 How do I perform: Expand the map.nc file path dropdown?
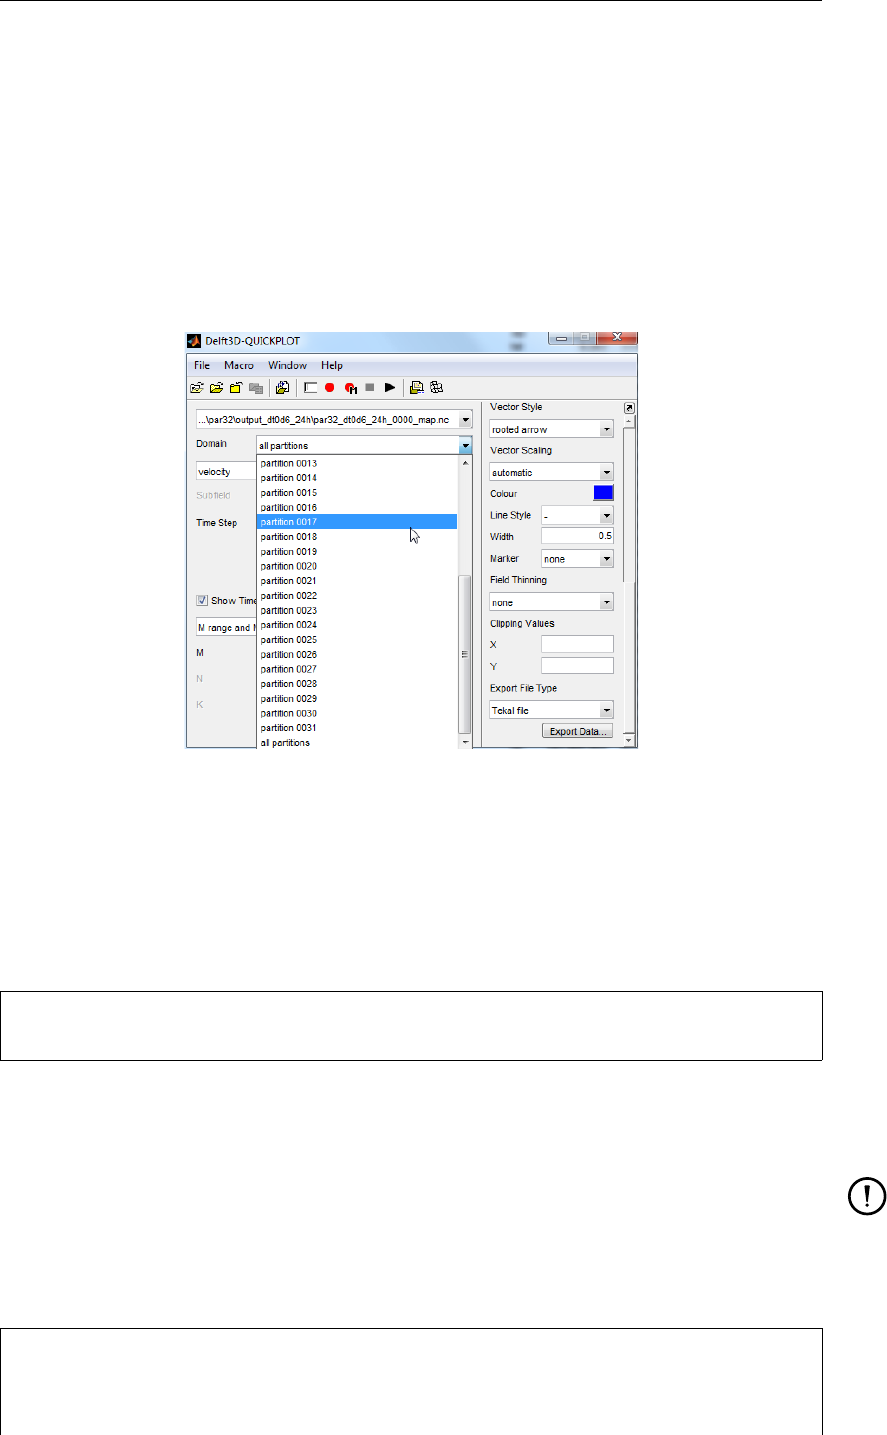pos(465,420)
